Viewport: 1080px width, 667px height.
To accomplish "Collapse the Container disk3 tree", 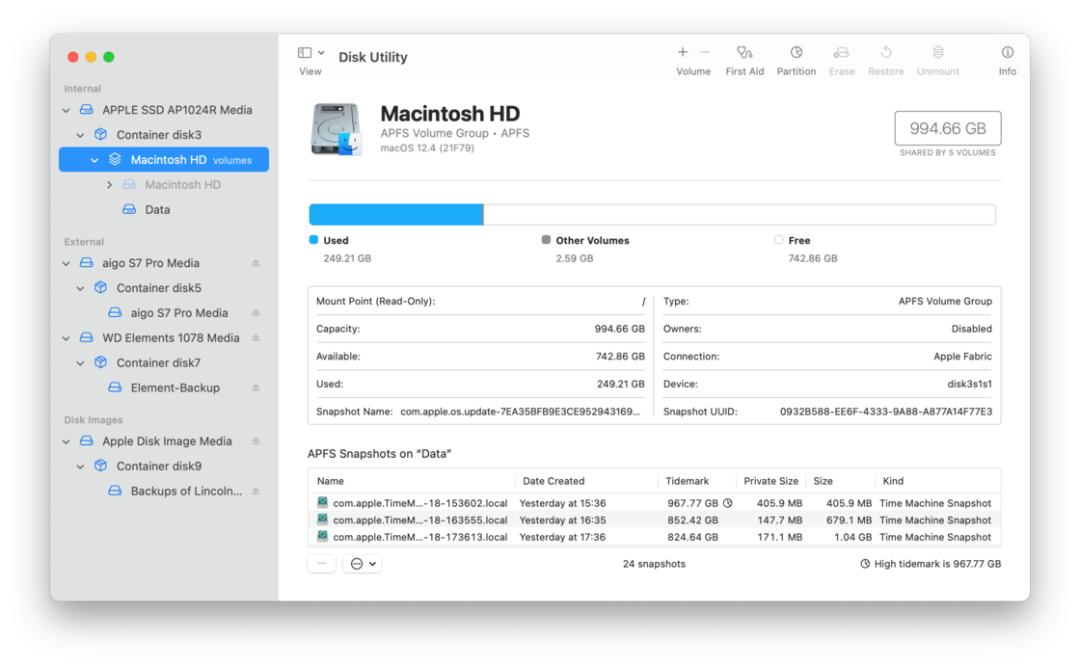I will tap(82, 135).
